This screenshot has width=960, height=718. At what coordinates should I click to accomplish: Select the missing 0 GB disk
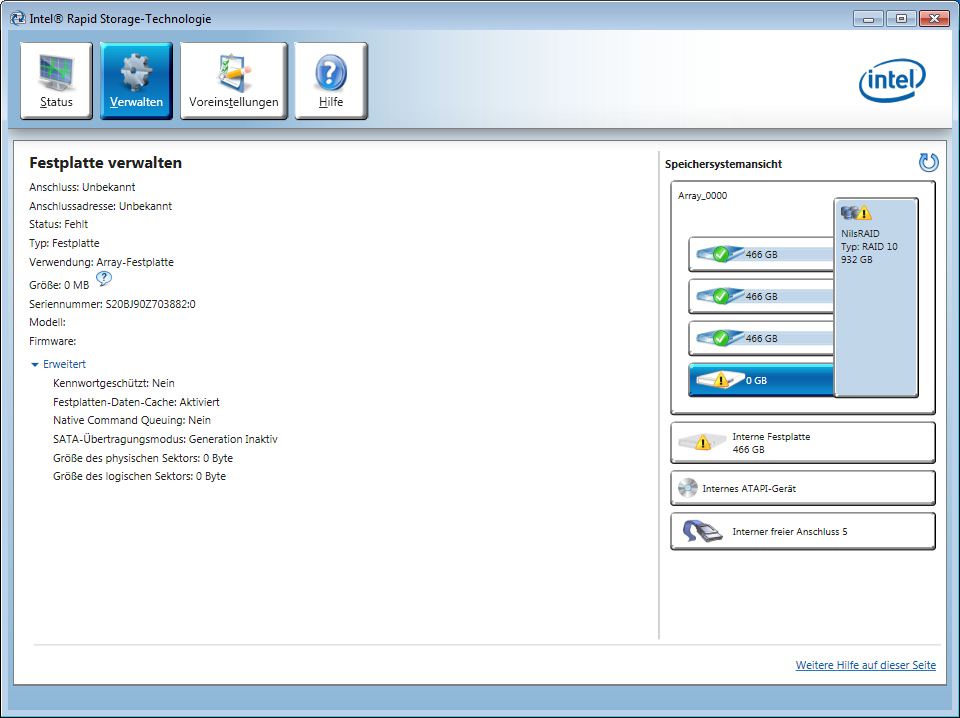[761, 380]
